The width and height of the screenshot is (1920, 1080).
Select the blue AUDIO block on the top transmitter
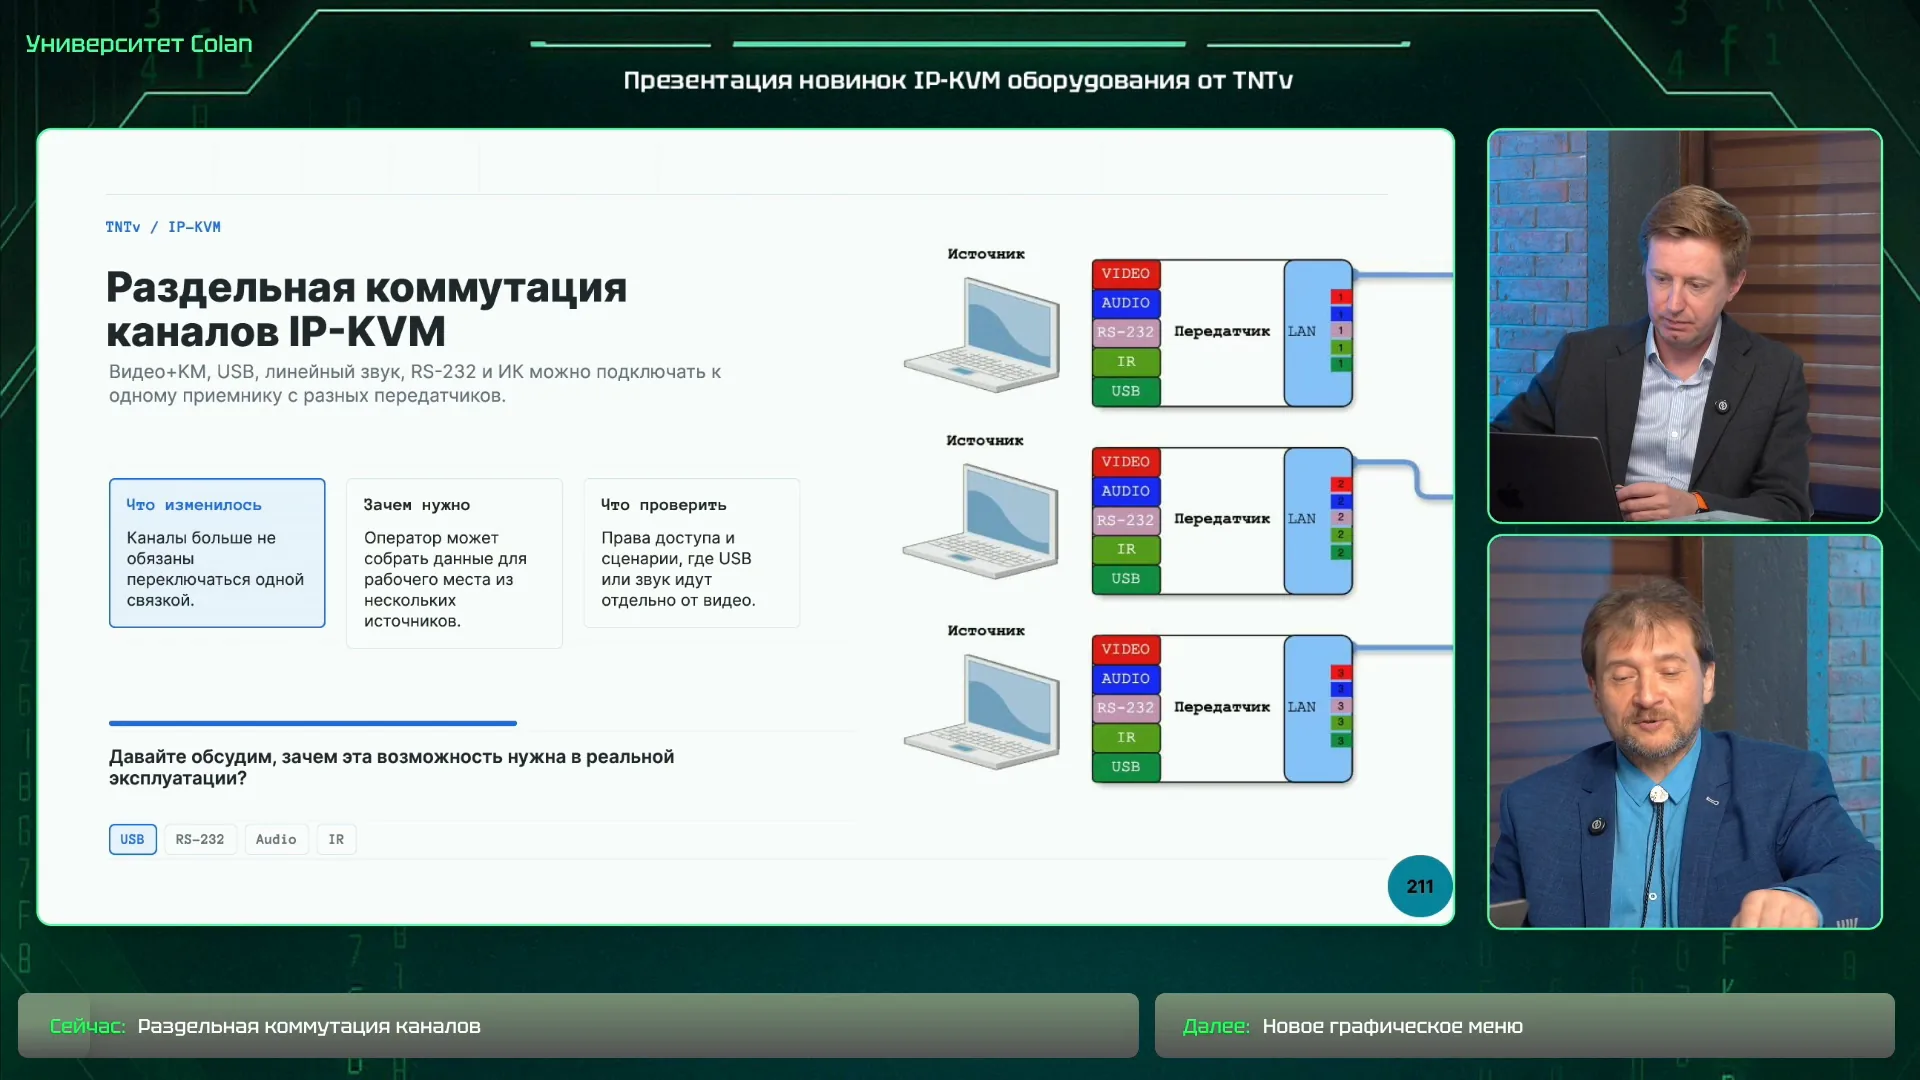(1126, 303)
